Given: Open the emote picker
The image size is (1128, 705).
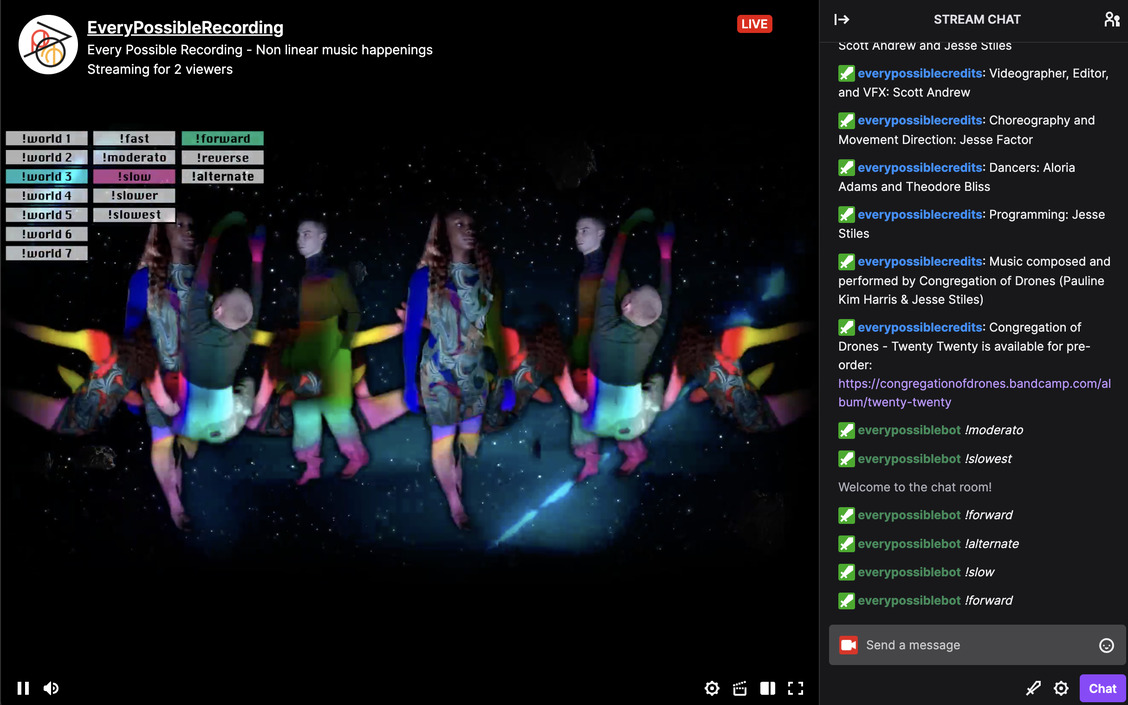Looking at the screenshot, I should pos(1106,645).
